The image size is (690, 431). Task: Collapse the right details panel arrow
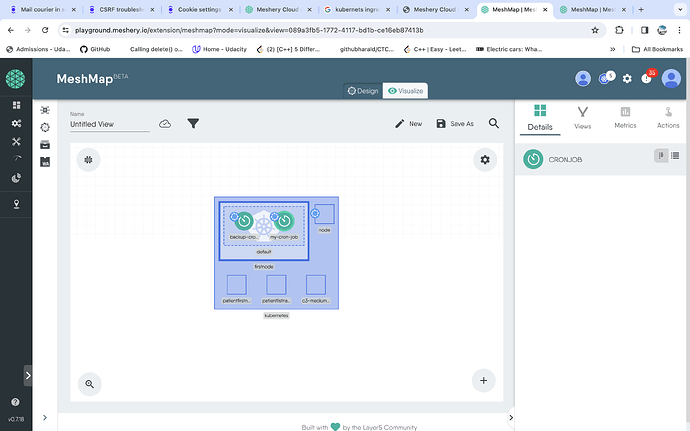[510, 417]
